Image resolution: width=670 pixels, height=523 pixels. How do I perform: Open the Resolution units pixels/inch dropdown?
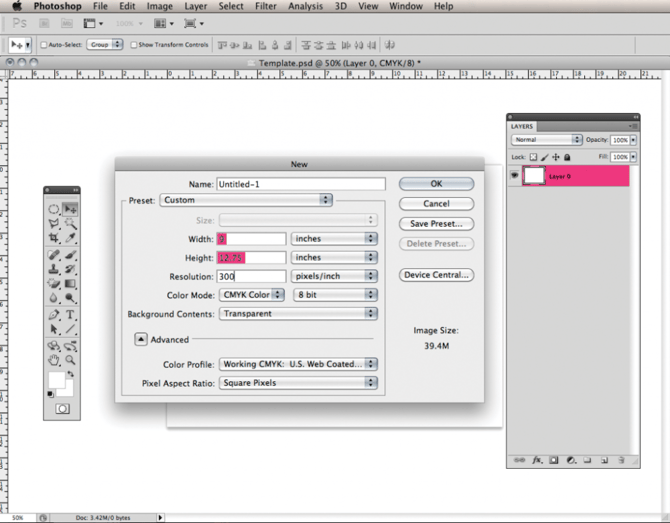(x=334, y=276)
